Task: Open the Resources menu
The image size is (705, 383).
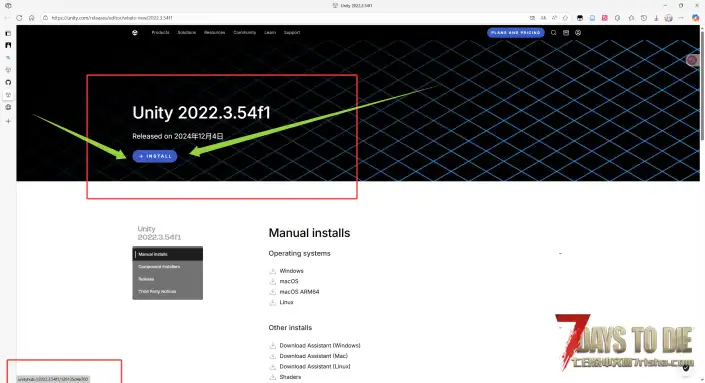Action: point(214,32)
